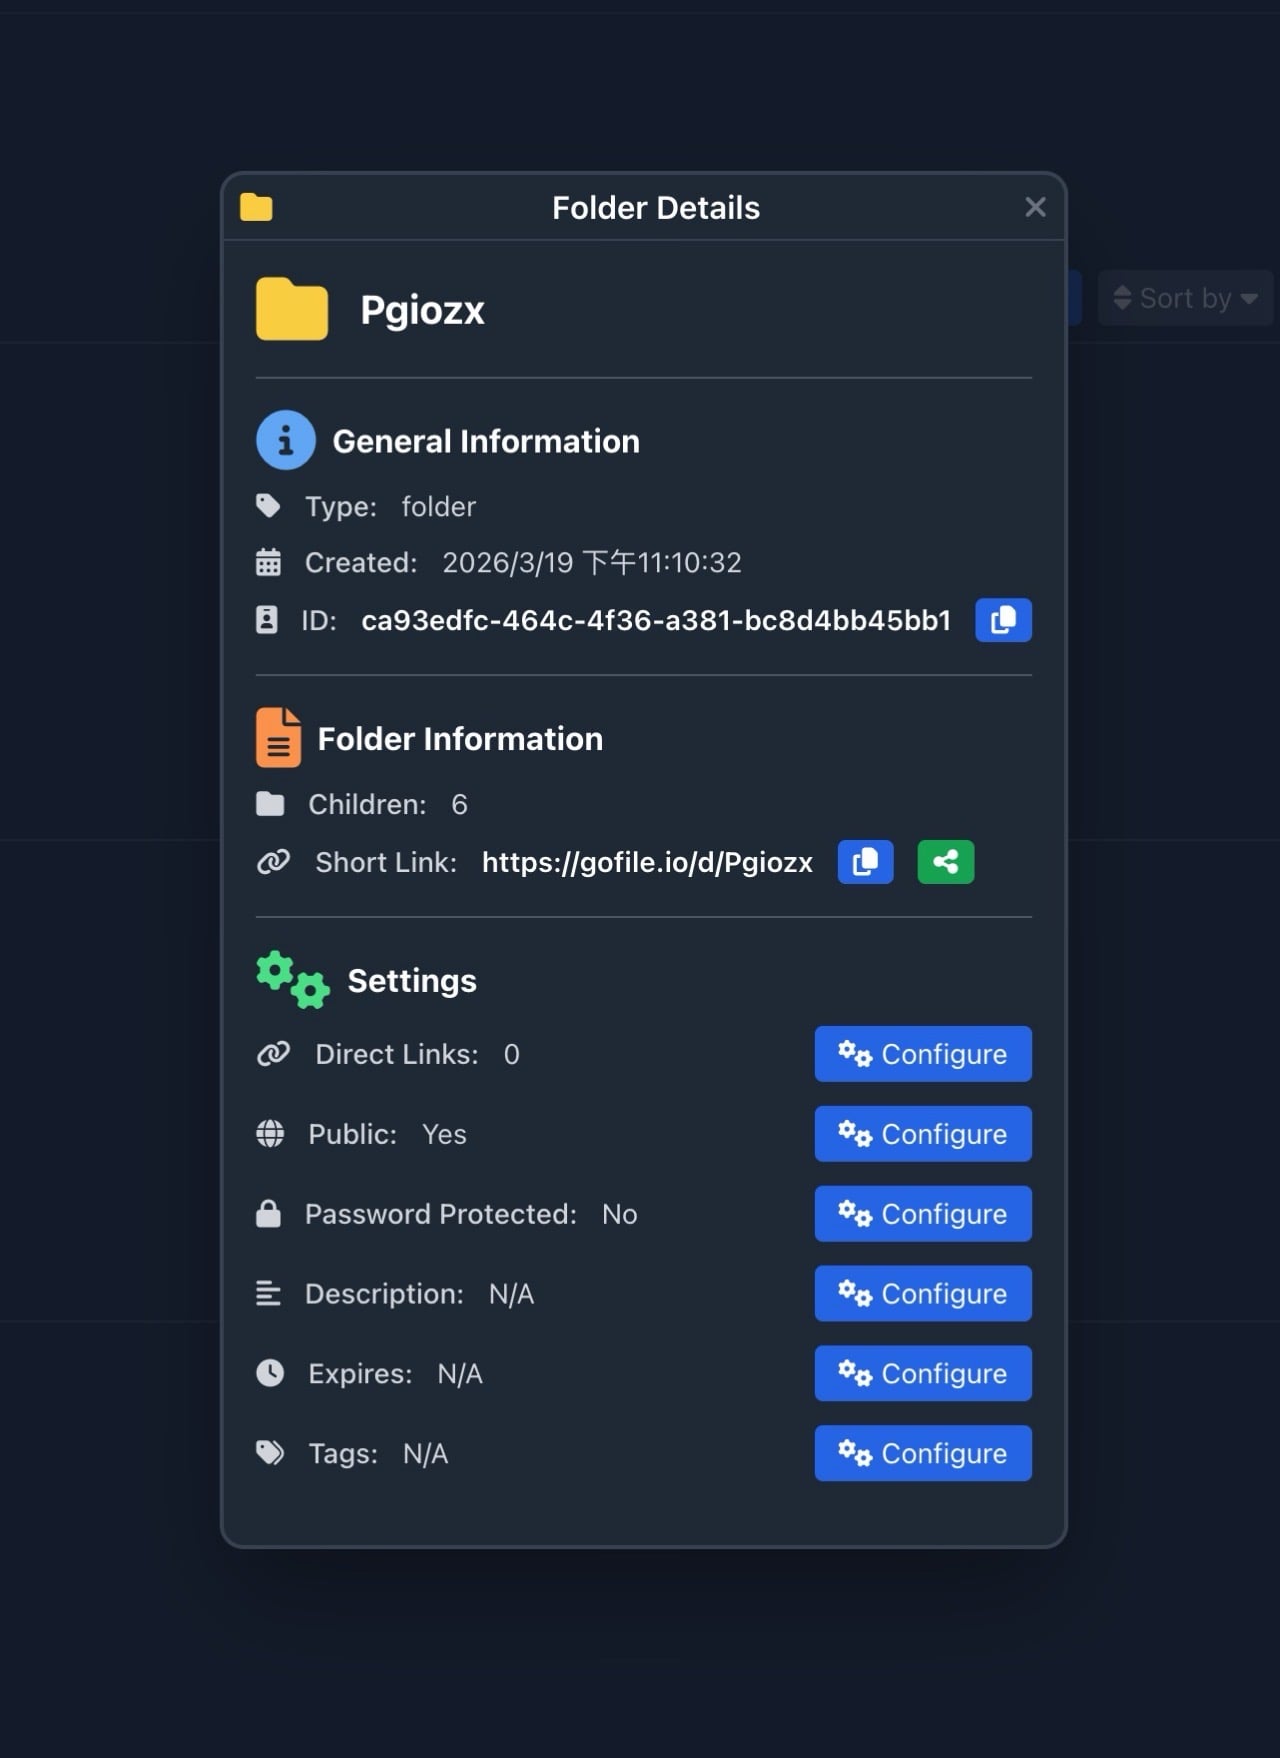Configure Password Protected setting
This screenshot has width=1280, height=1758.
click(x=922, y=1214)
